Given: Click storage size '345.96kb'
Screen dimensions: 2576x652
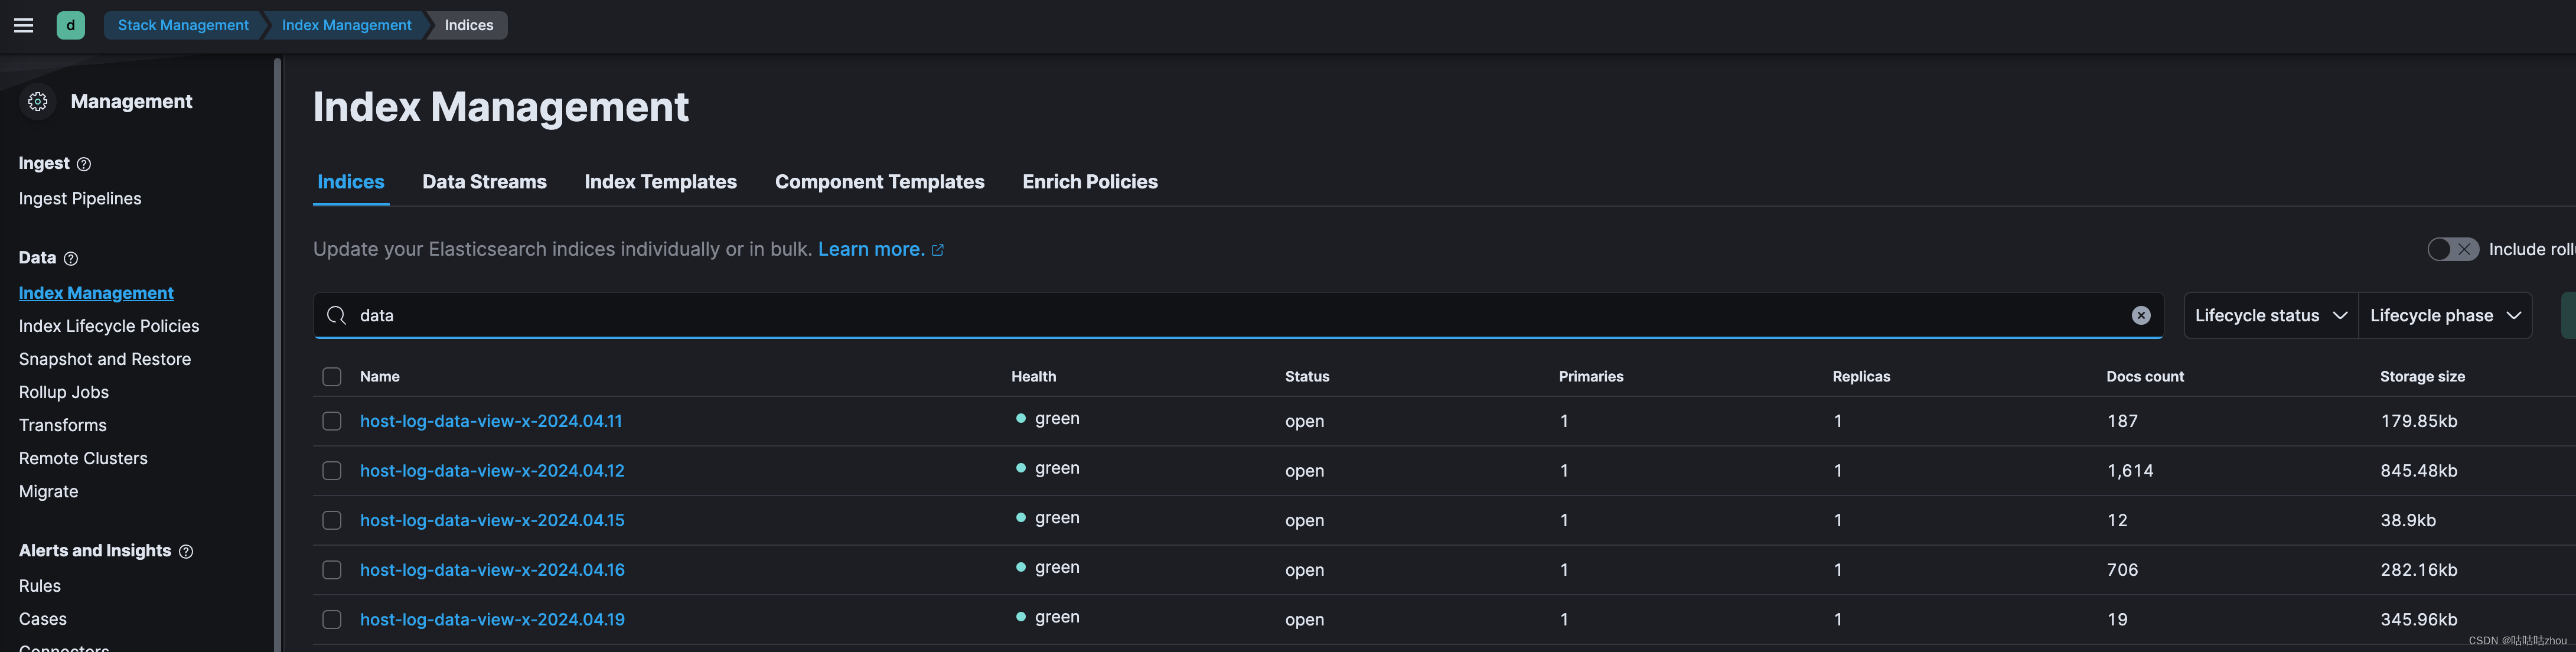Looking at the screenshot, I should 2419,620.
